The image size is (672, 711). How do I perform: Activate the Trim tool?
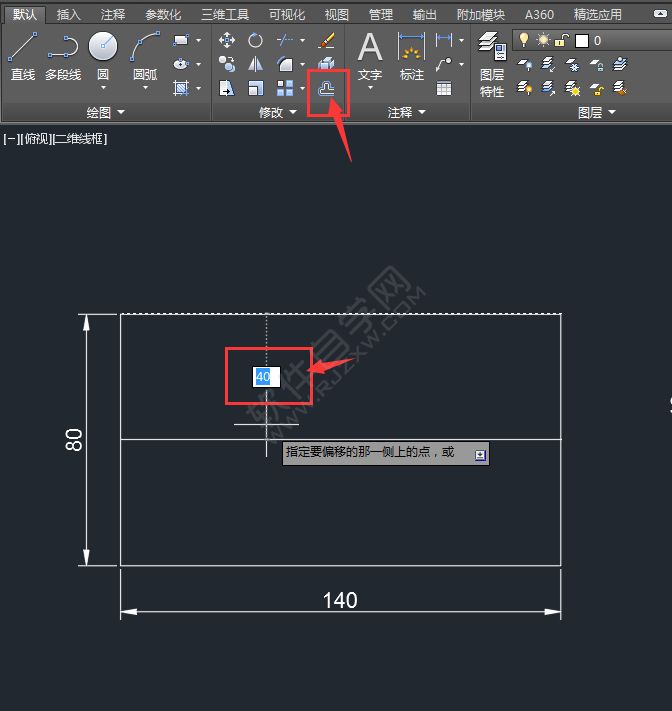coord(285,40)
